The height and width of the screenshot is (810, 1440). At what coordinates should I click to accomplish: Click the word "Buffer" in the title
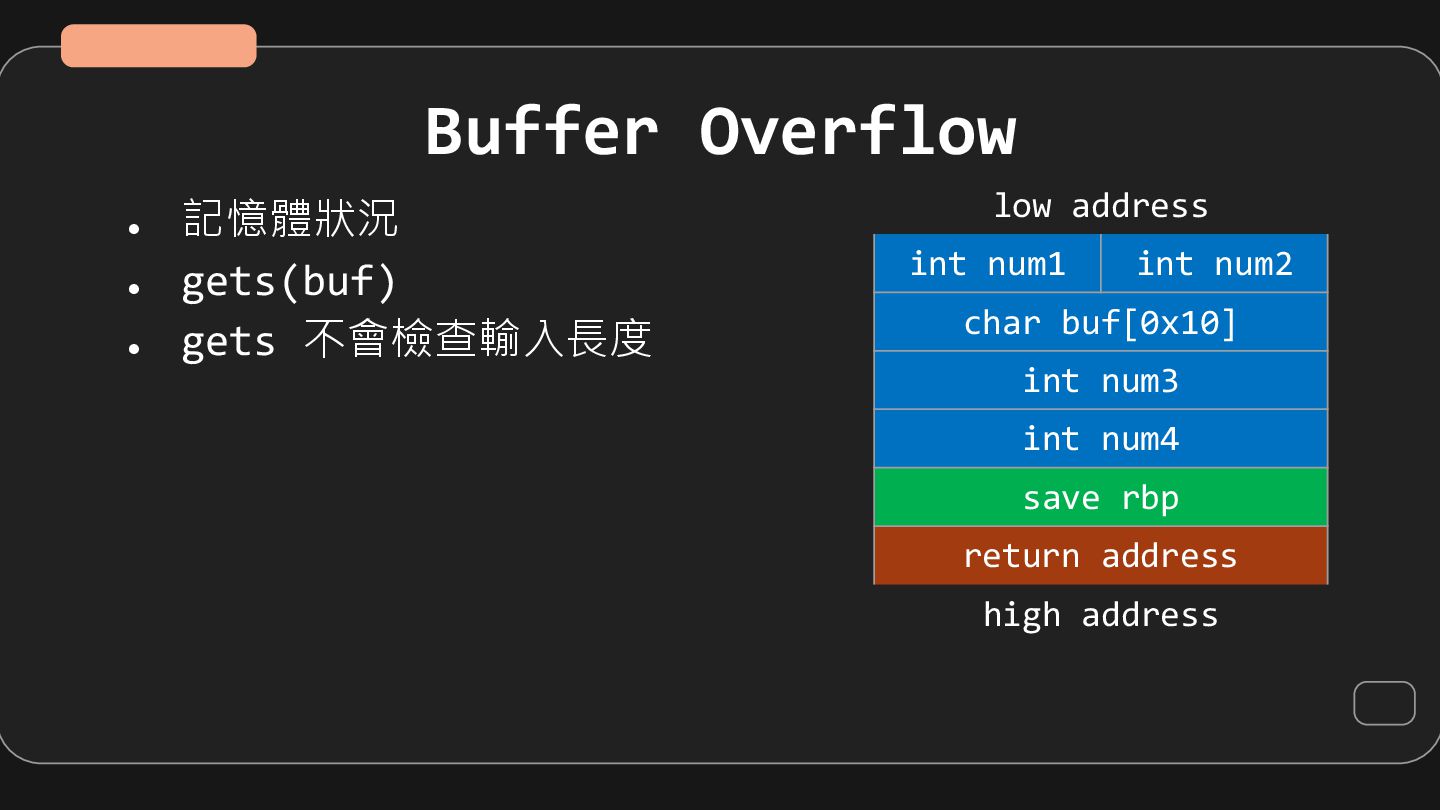coord(542,131)
